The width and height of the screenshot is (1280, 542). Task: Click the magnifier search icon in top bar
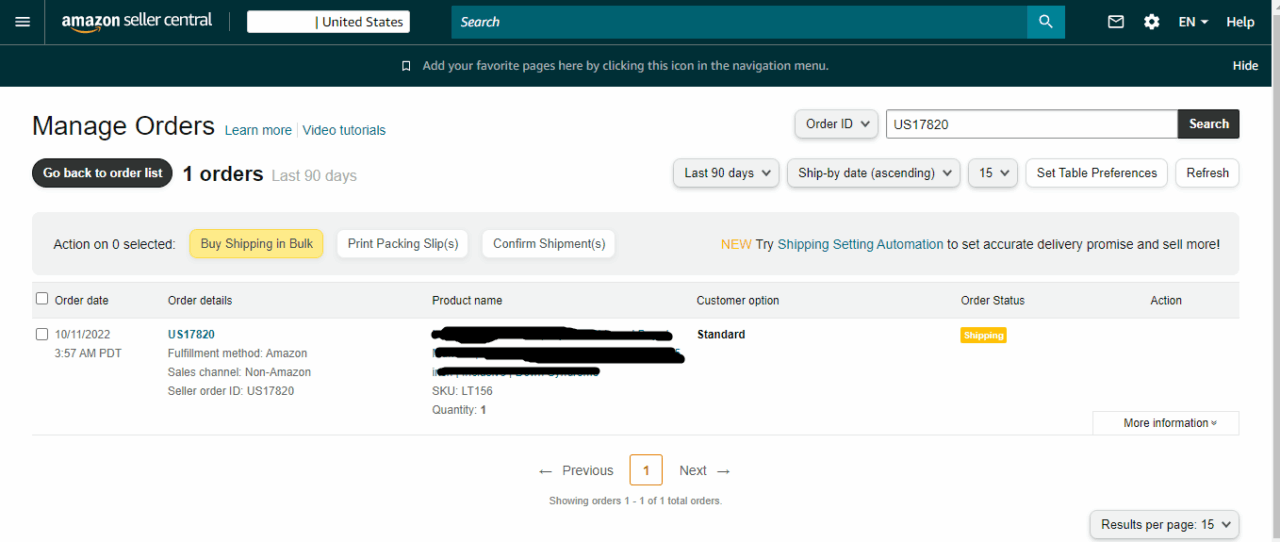[1045, 22]
